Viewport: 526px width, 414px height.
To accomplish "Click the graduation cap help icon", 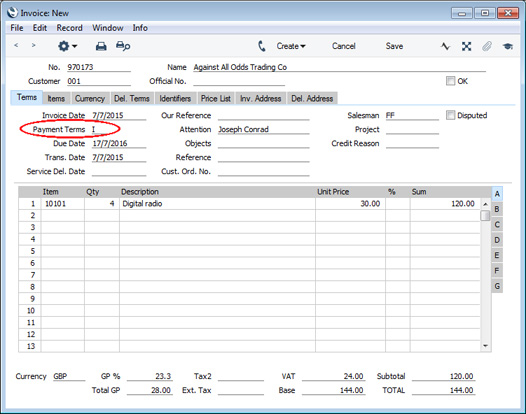I will (x=508, y=46).
